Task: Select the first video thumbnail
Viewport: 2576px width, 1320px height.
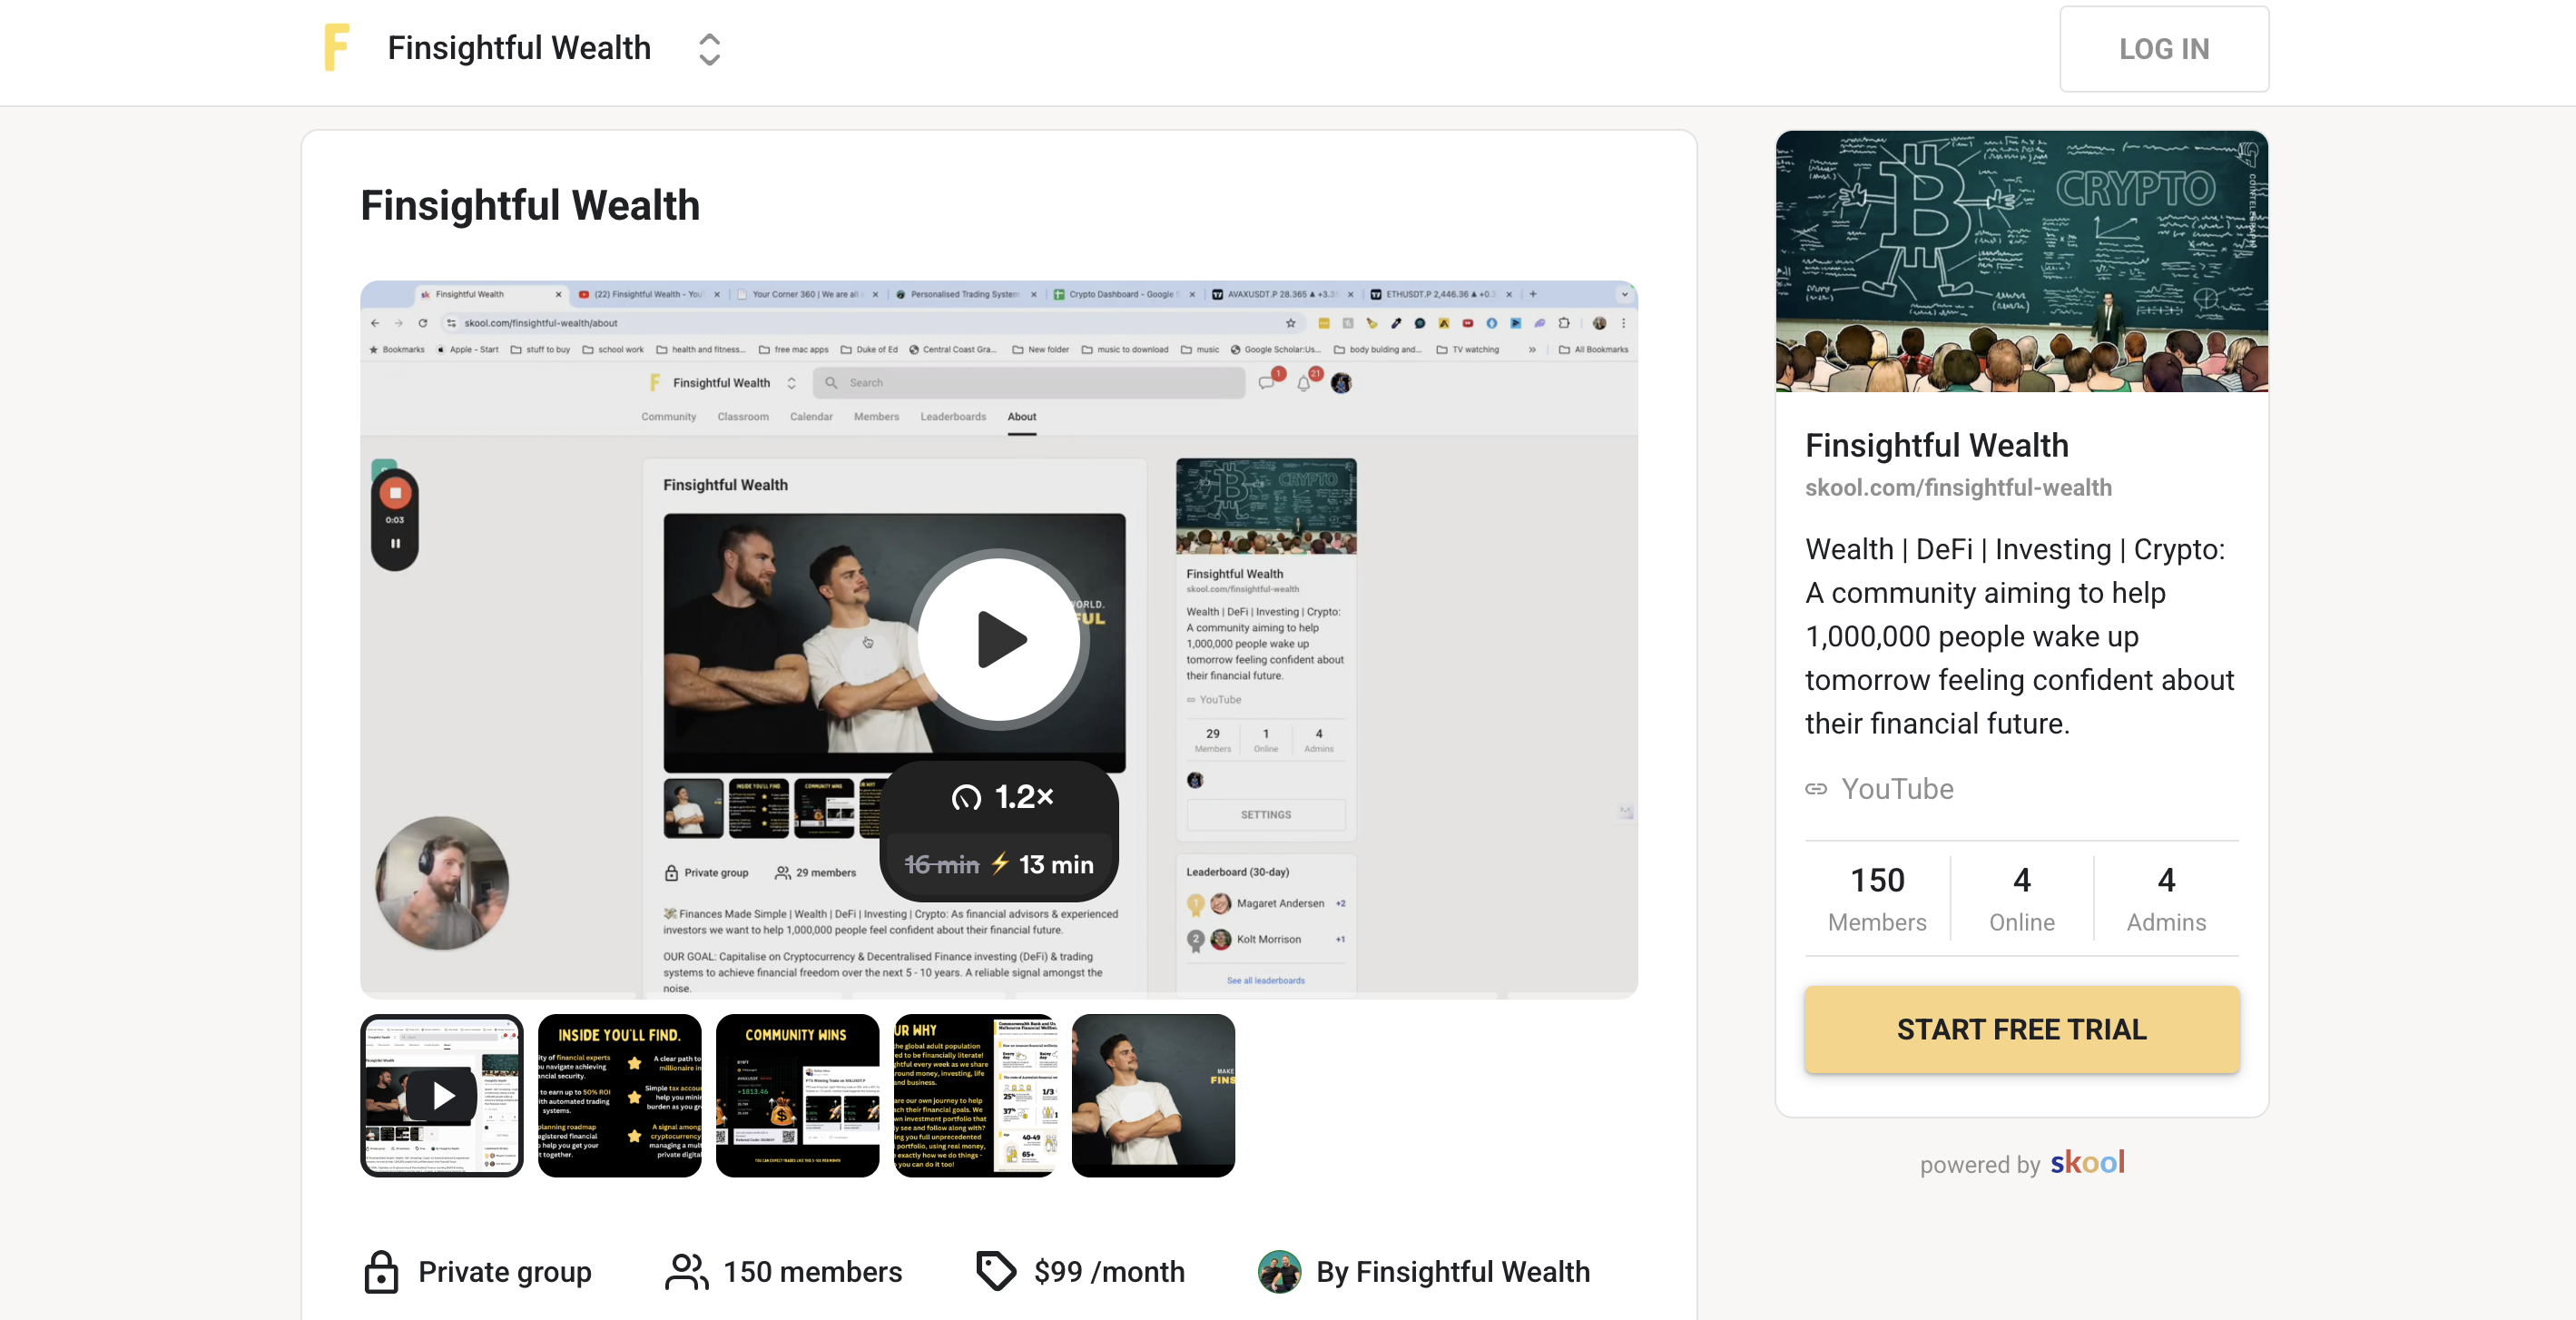Action: click(442, 1095)
